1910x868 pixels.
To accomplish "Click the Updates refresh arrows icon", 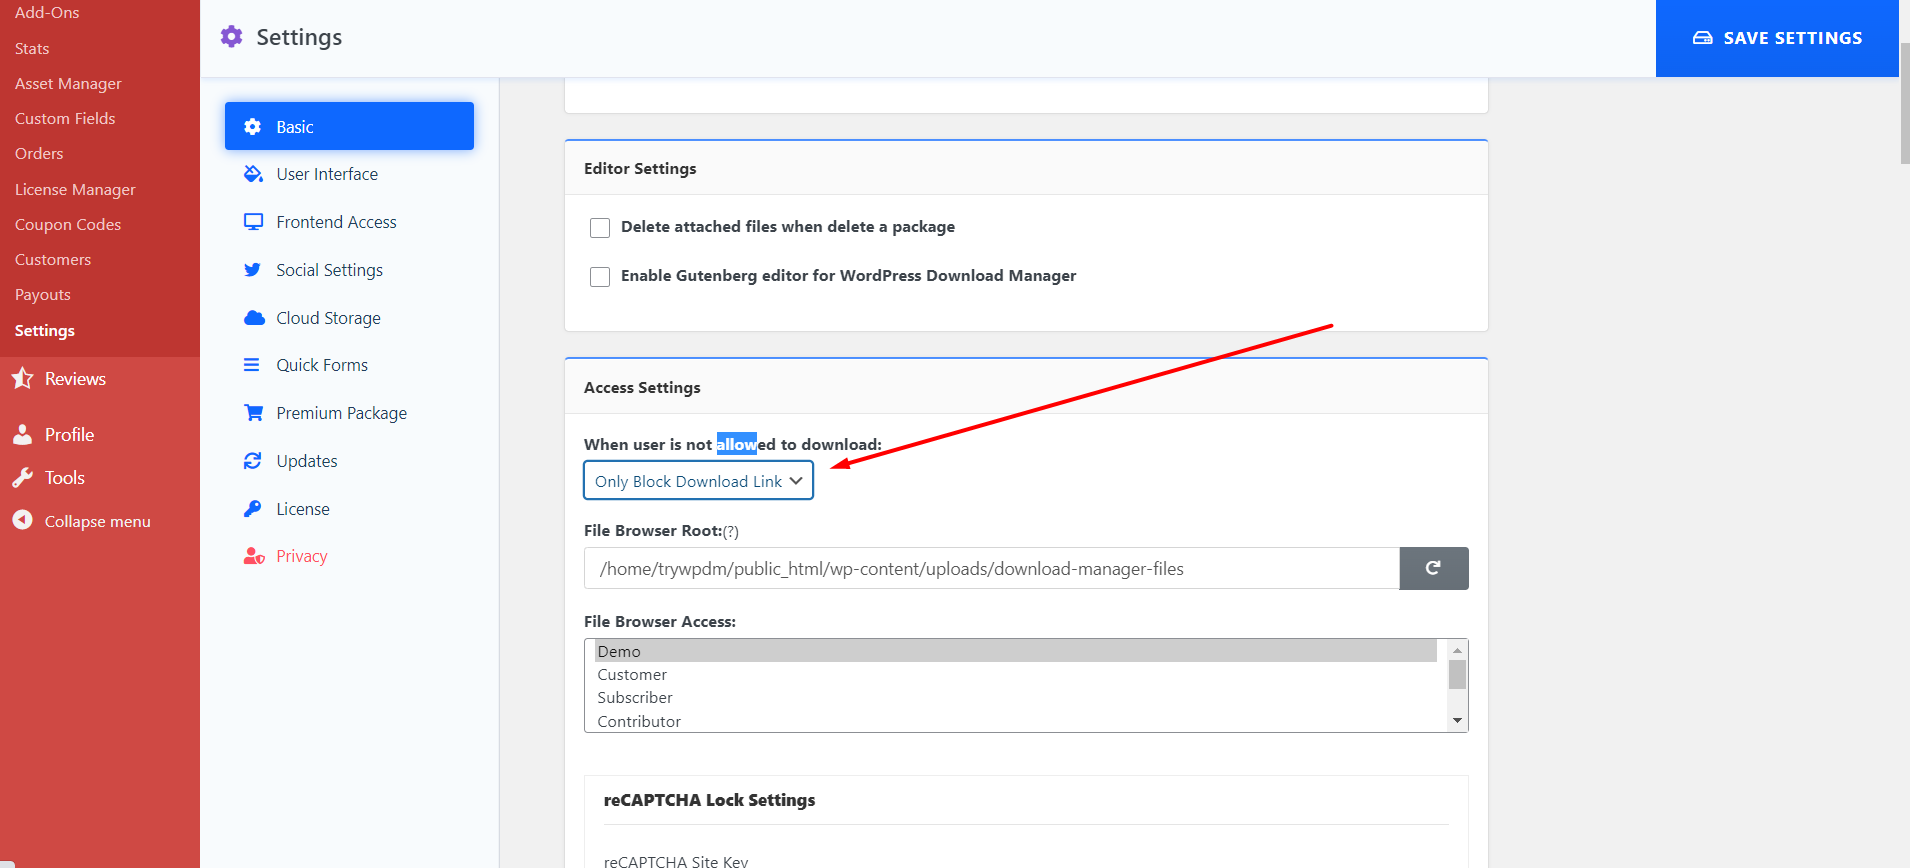I will click(253, 461).
